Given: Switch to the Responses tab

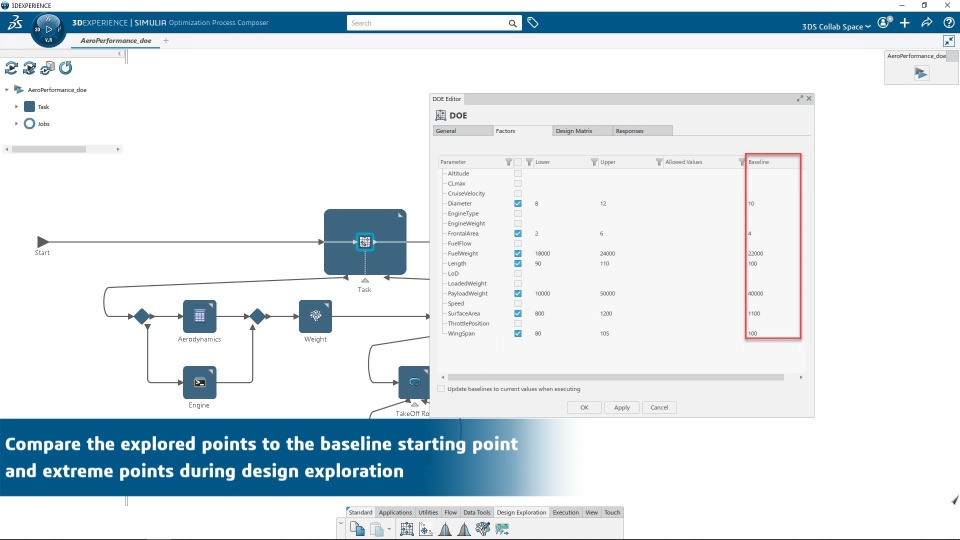Looking at the screenshot, I should click(x=642, y=131).
